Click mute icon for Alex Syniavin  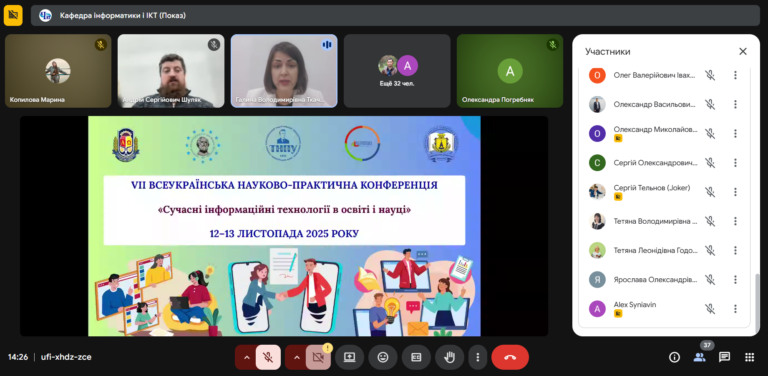pyautogui.click(x=710, y=309)
